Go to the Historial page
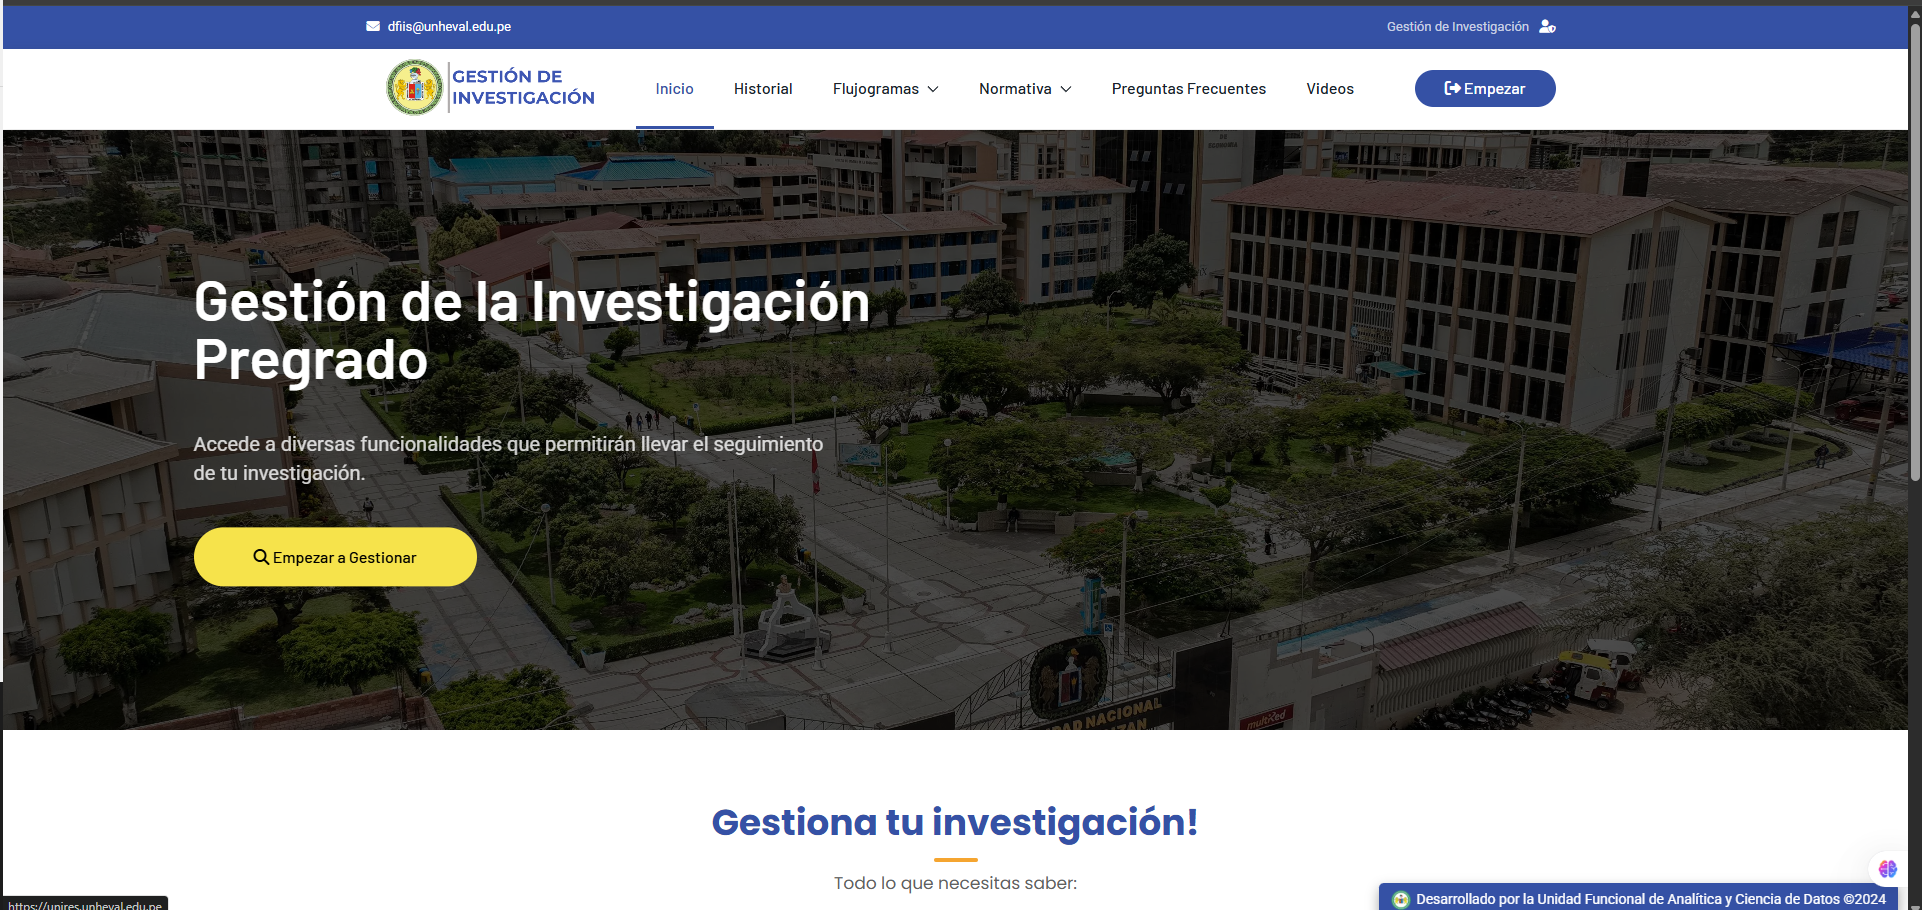The image size is (1922, 910). 763,89
